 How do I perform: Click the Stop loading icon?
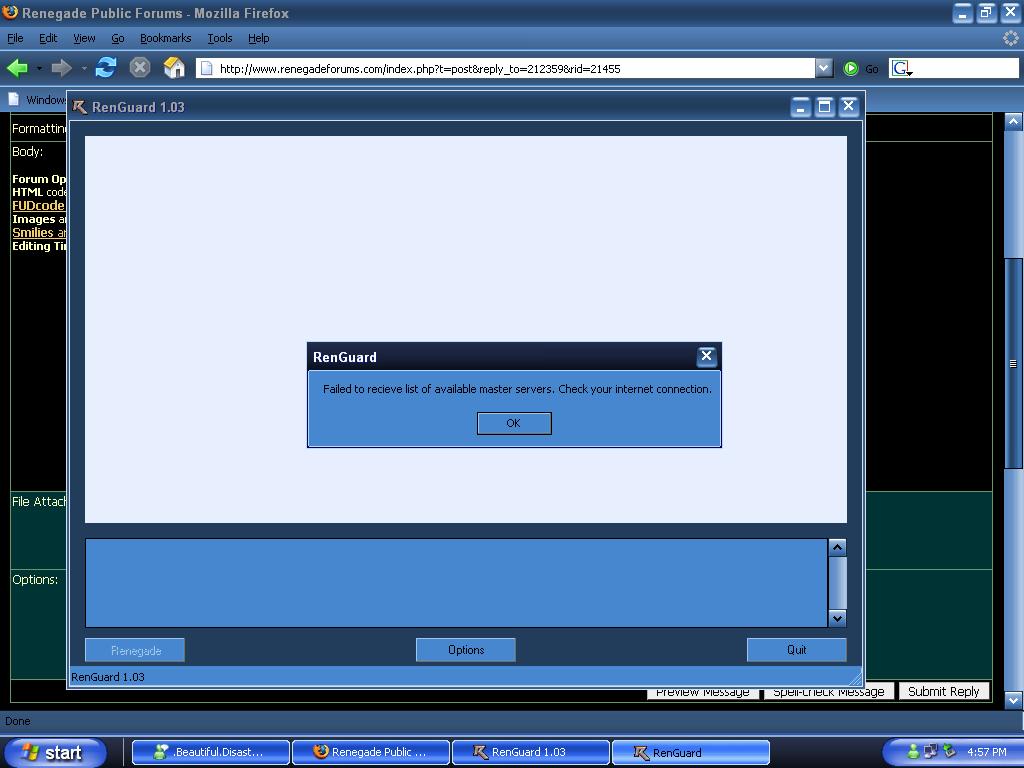tap(140, 68)
